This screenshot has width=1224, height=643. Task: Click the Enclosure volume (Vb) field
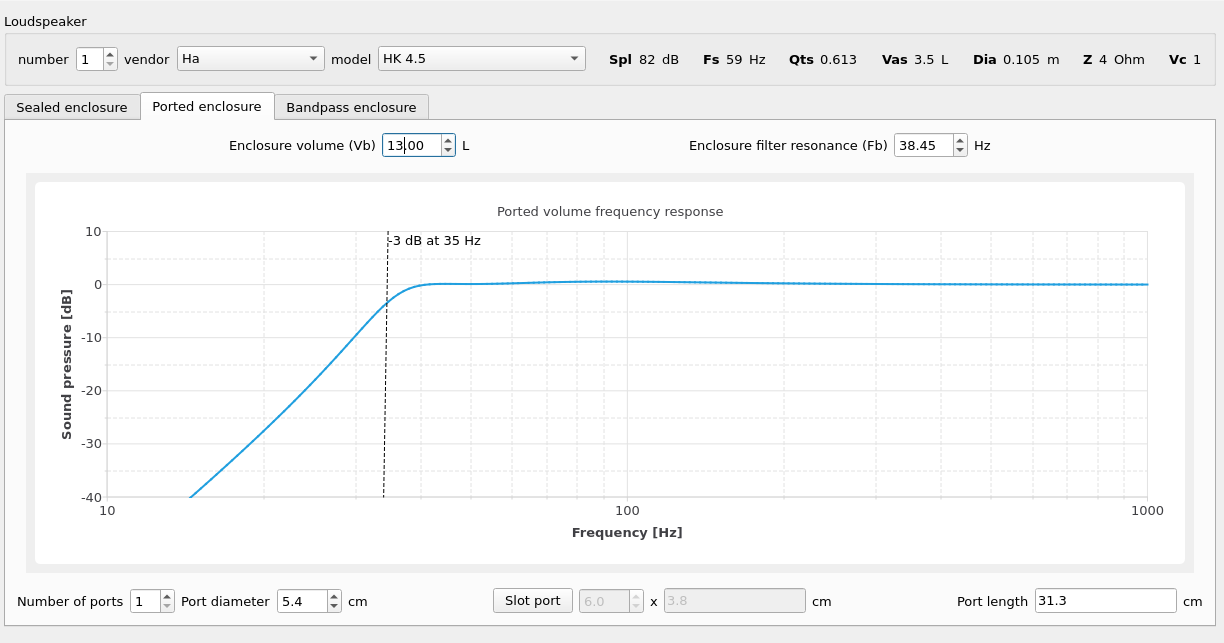411,146
